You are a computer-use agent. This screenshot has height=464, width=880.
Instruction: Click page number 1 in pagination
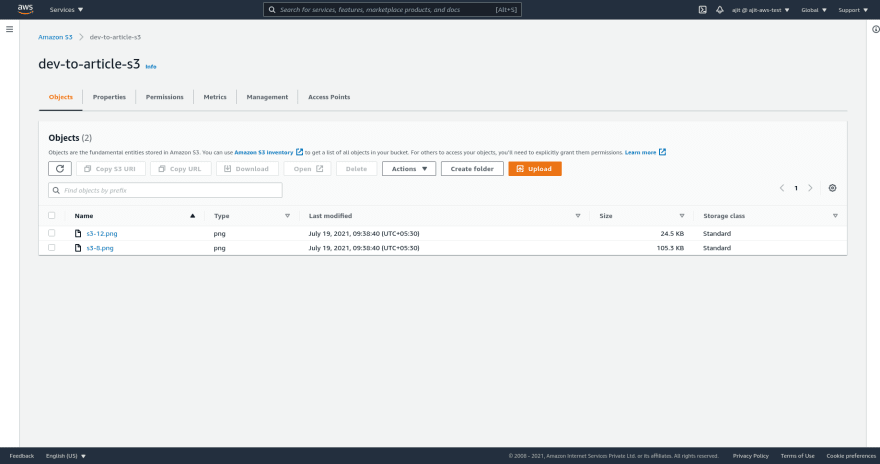pos(796,188)
